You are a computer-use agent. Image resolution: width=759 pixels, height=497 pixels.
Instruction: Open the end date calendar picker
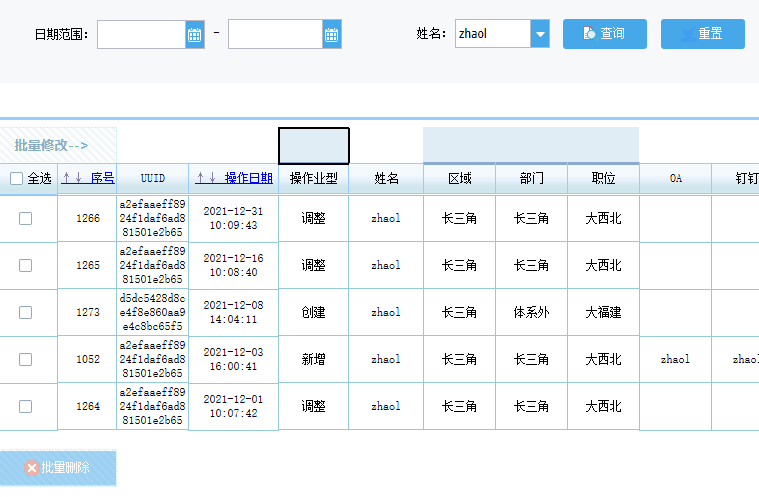[332, 34]
